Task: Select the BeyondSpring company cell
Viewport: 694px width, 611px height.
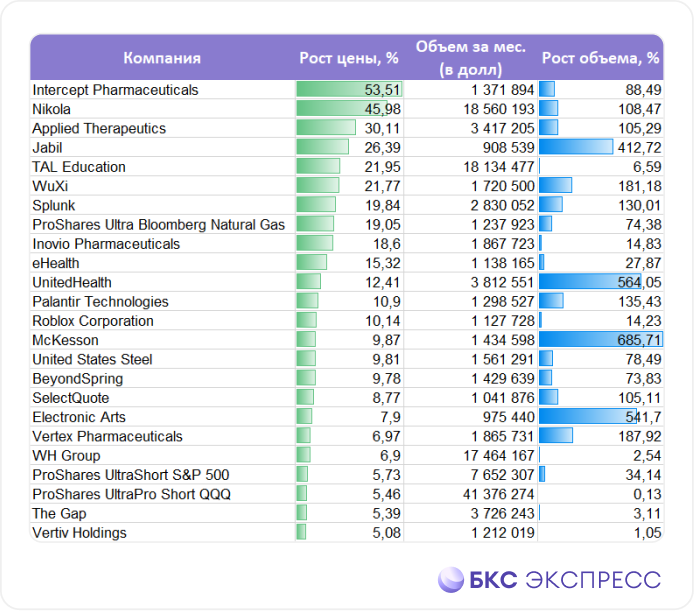Action: [162, 379]
